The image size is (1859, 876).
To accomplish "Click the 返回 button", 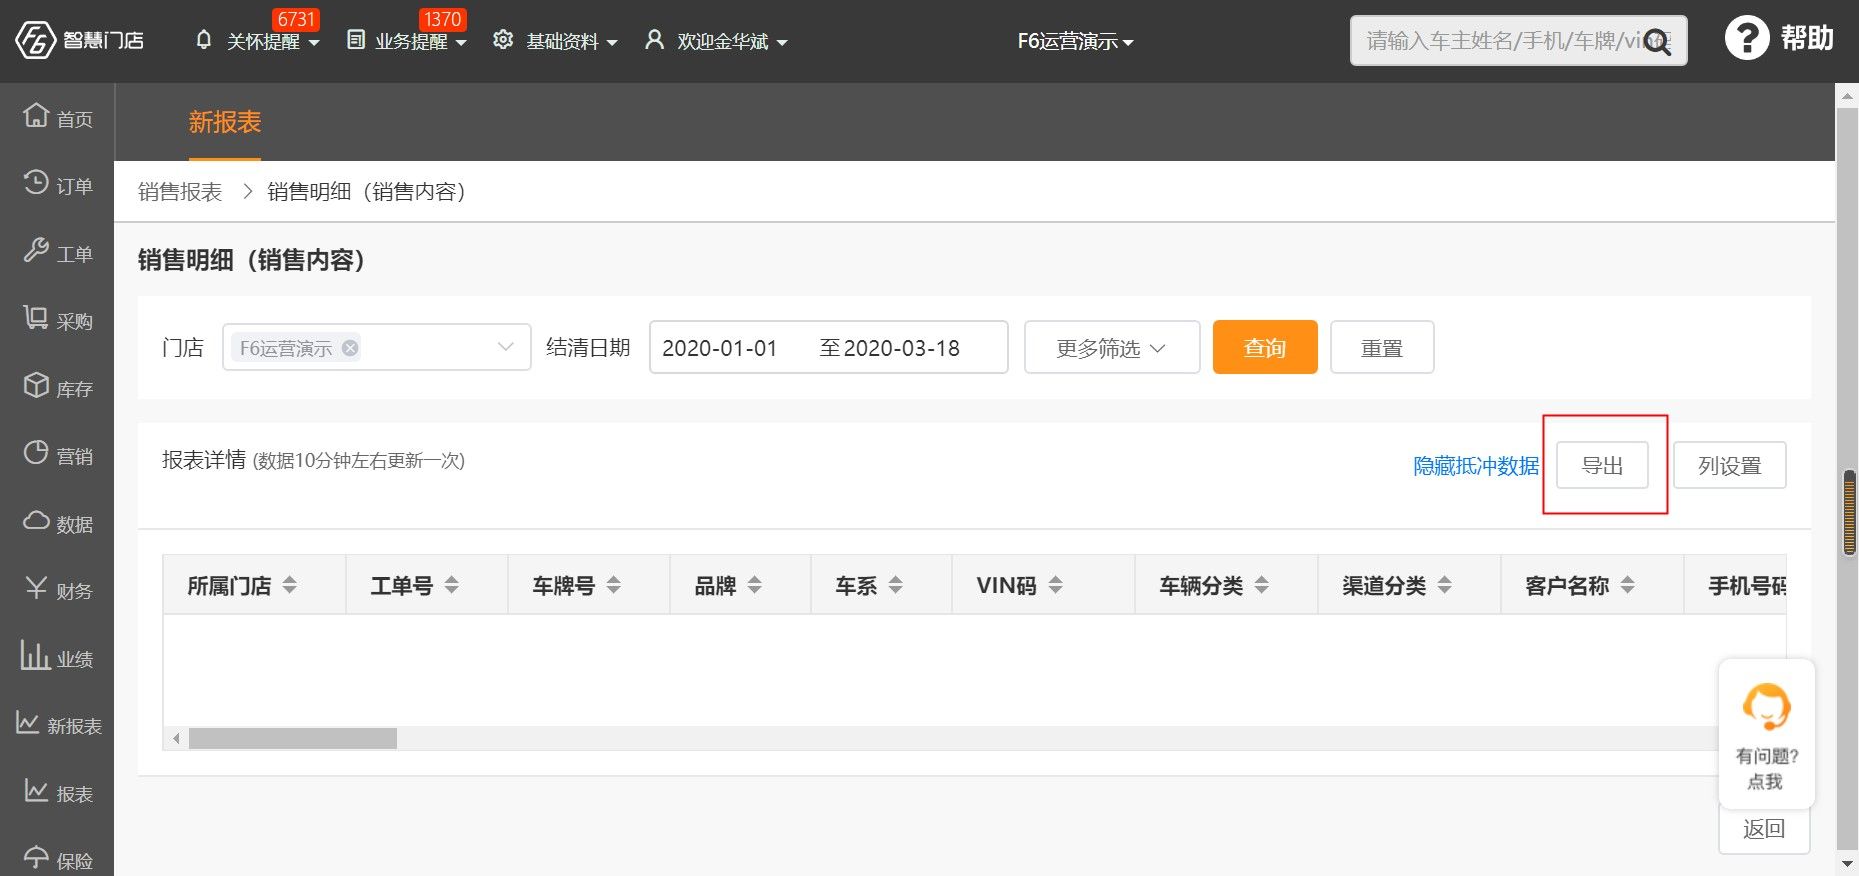I will coord(1764,829).
